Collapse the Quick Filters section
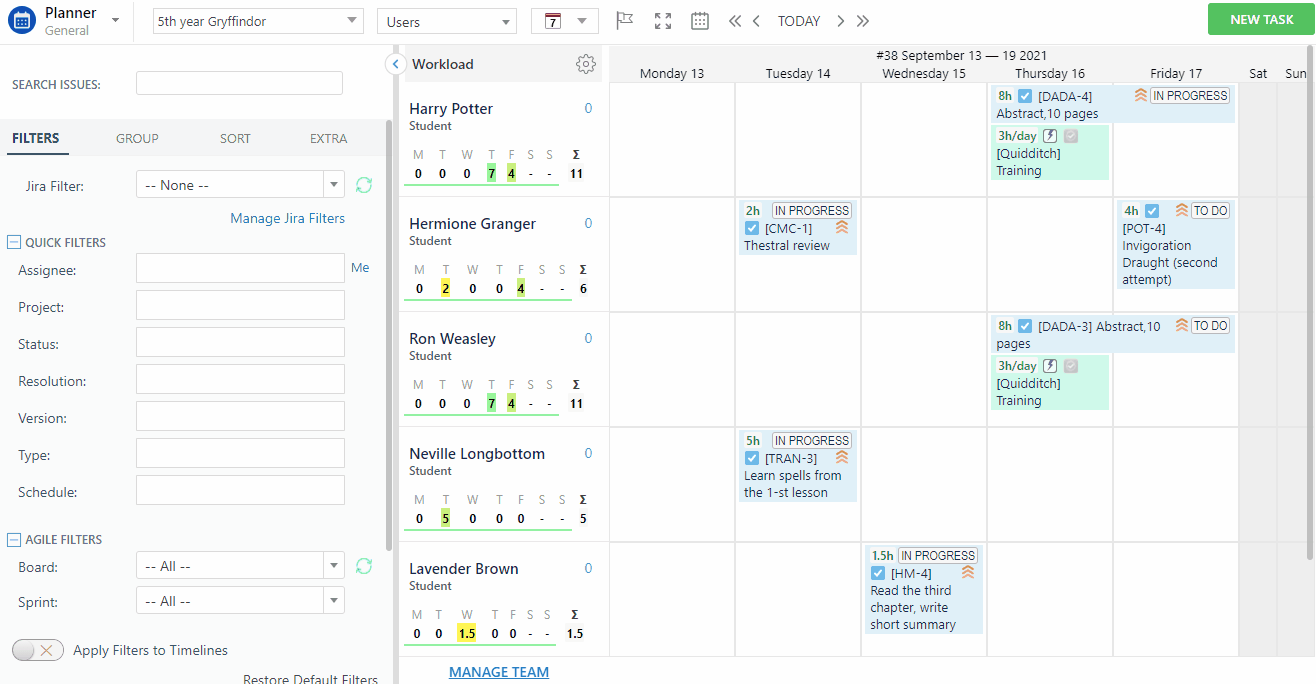This screenshot has height=684, width=1316. pyautogui.click(x=14, y=242)
